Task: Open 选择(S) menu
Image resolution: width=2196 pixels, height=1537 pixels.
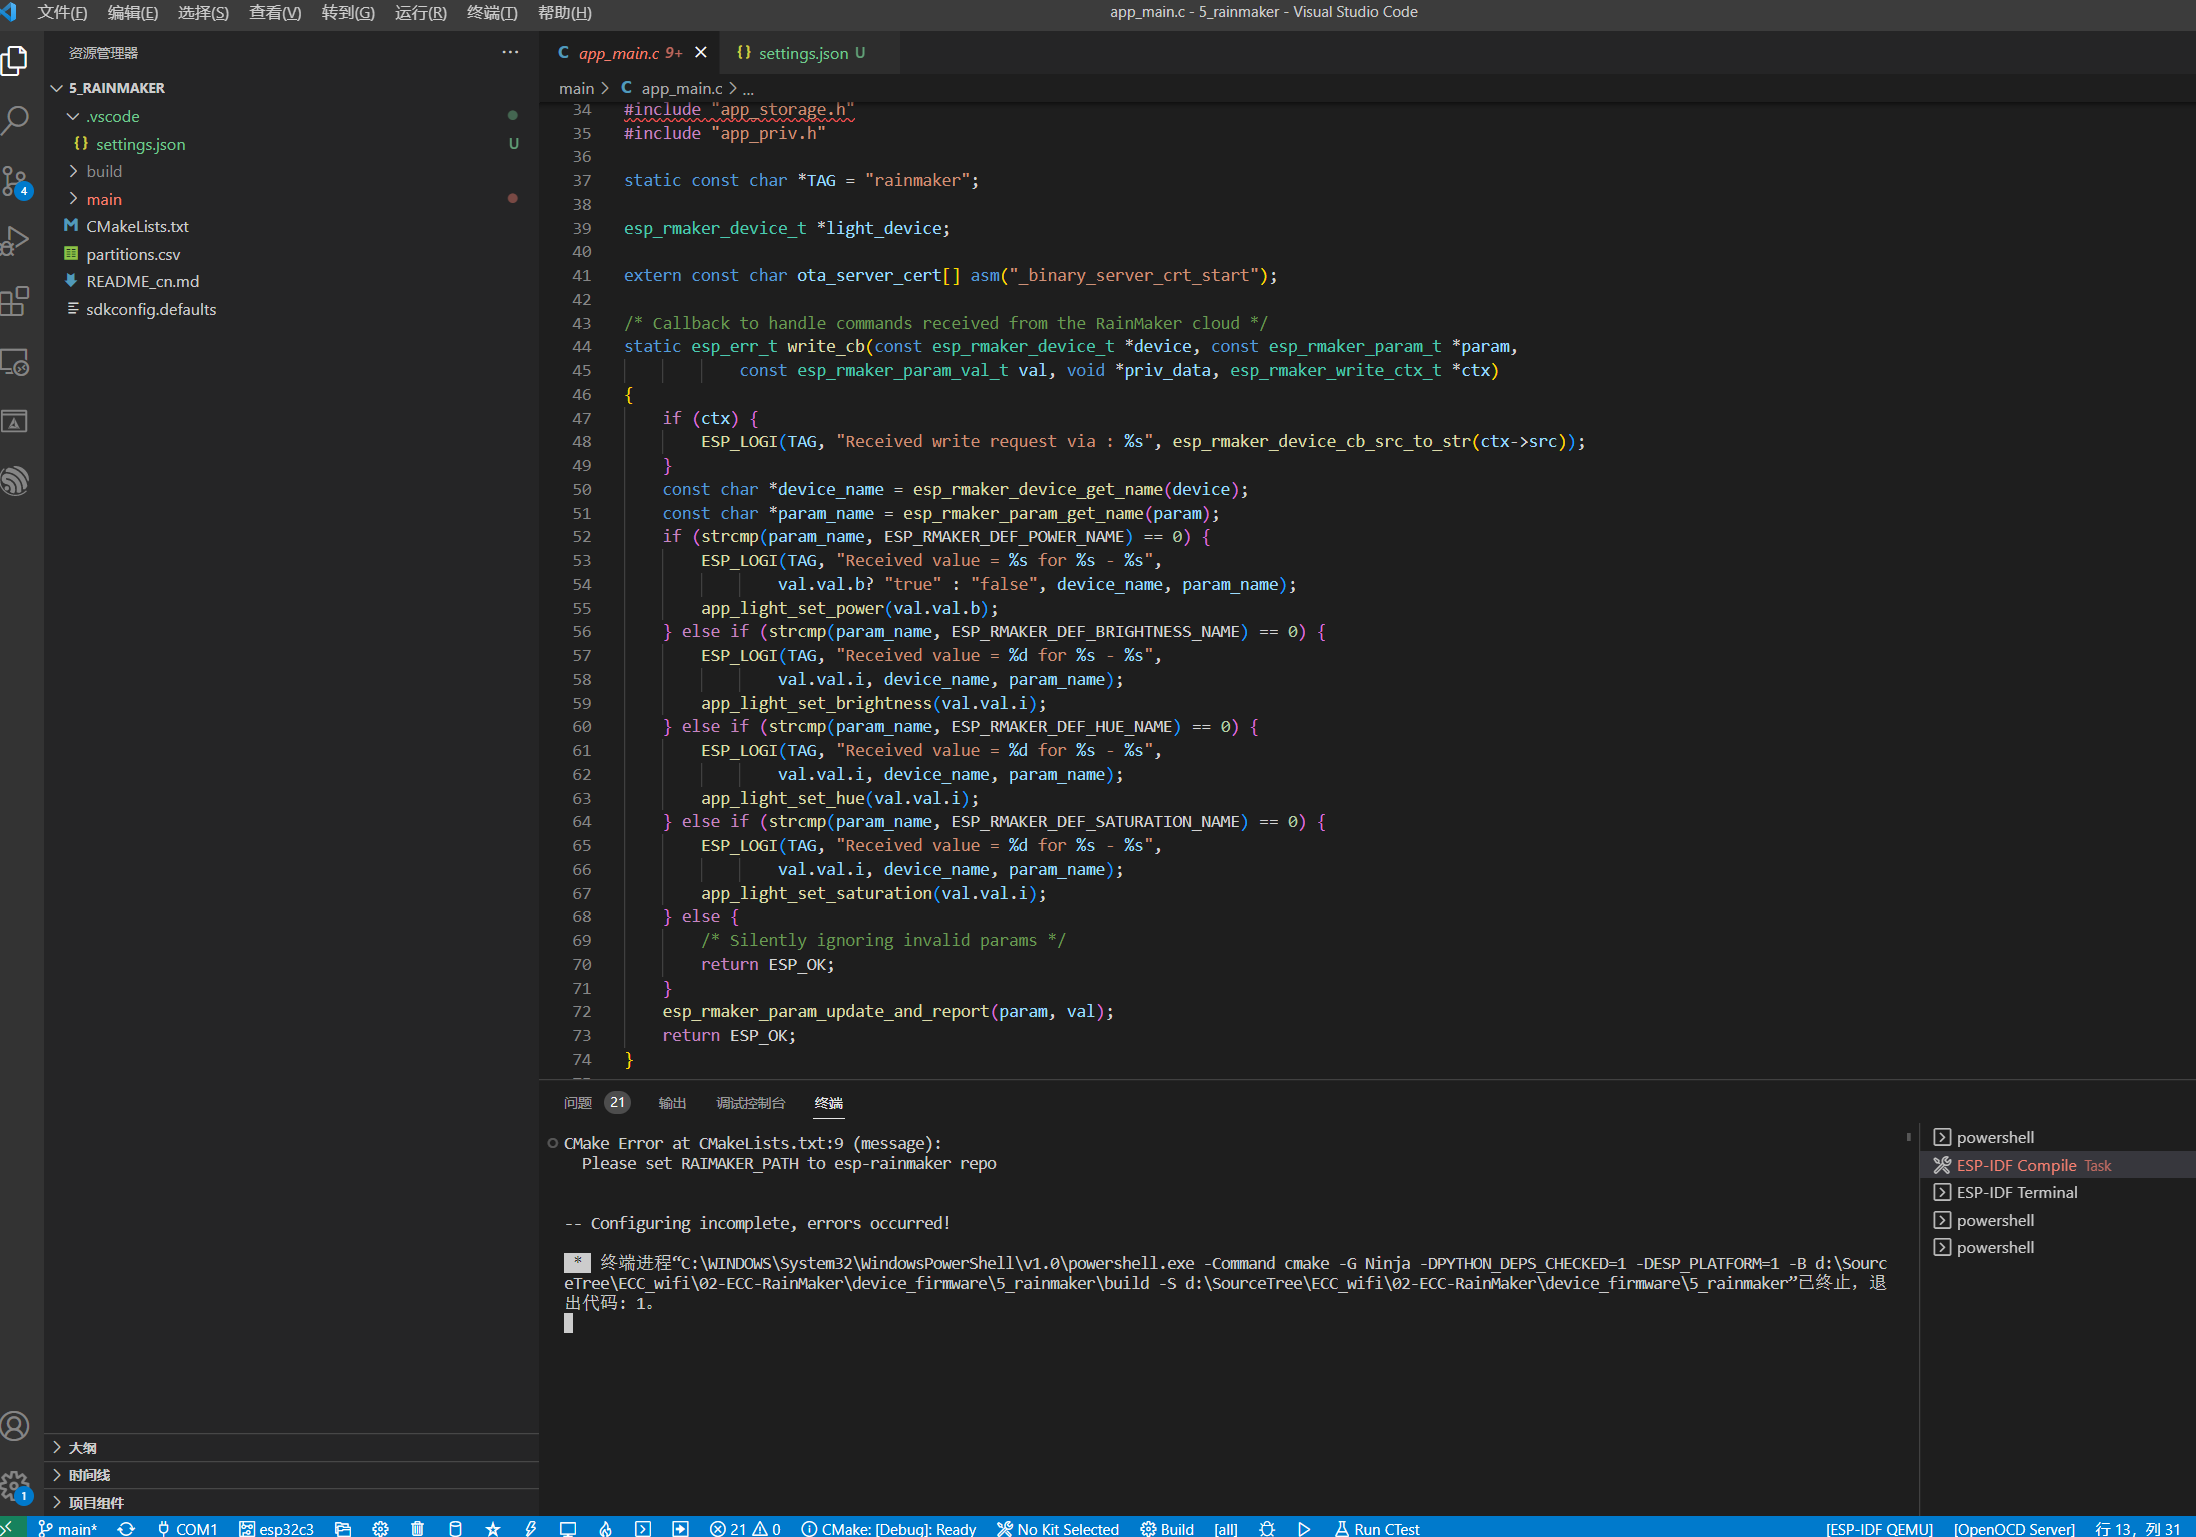Action: [203, 12]
